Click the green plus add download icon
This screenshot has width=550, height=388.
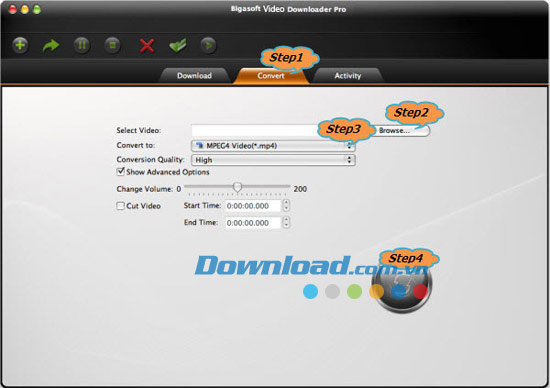point(20,45)
